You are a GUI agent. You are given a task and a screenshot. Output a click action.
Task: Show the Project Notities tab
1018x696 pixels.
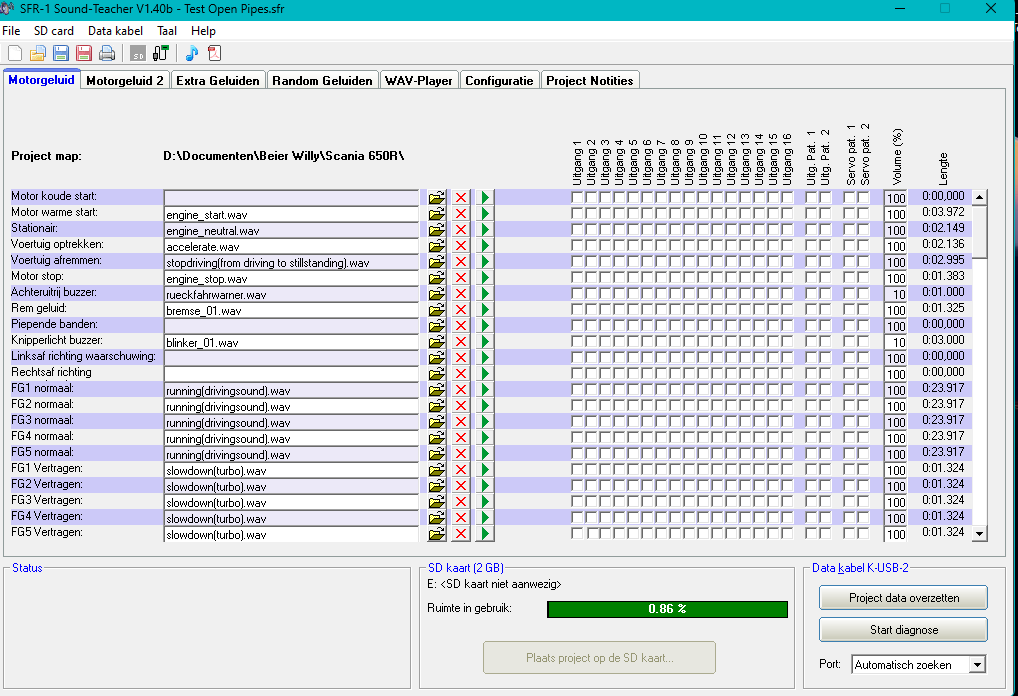click(x=590, y=81)
